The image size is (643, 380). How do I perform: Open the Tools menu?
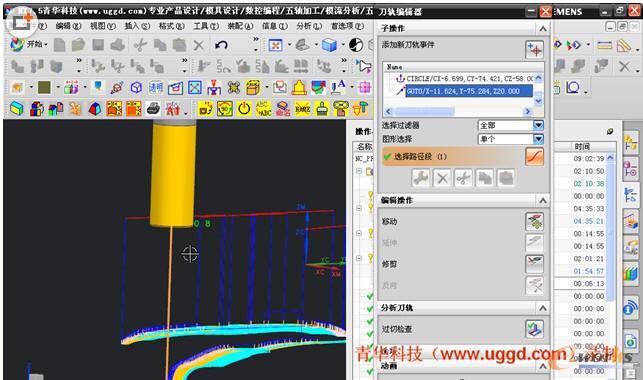206,26
